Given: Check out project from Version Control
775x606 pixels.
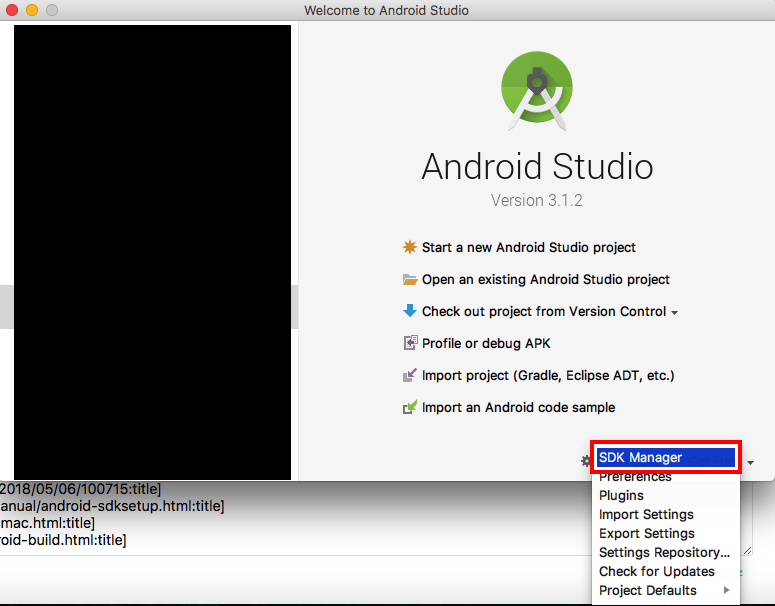Looking at the screenshot, I should [544, 311].
